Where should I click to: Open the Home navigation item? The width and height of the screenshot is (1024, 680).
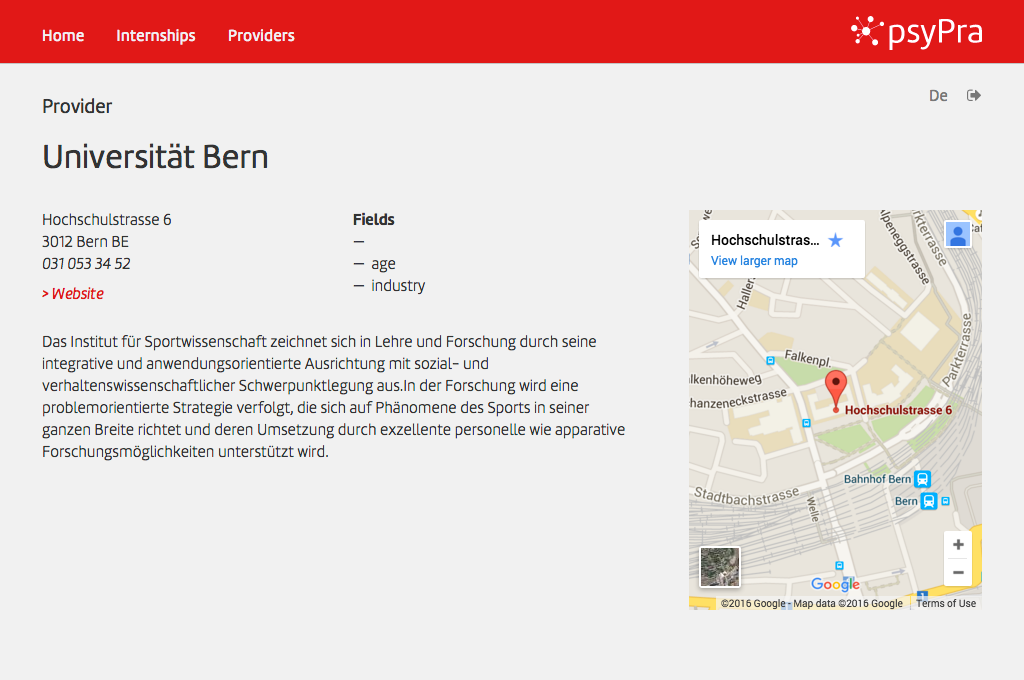[63, 35]
